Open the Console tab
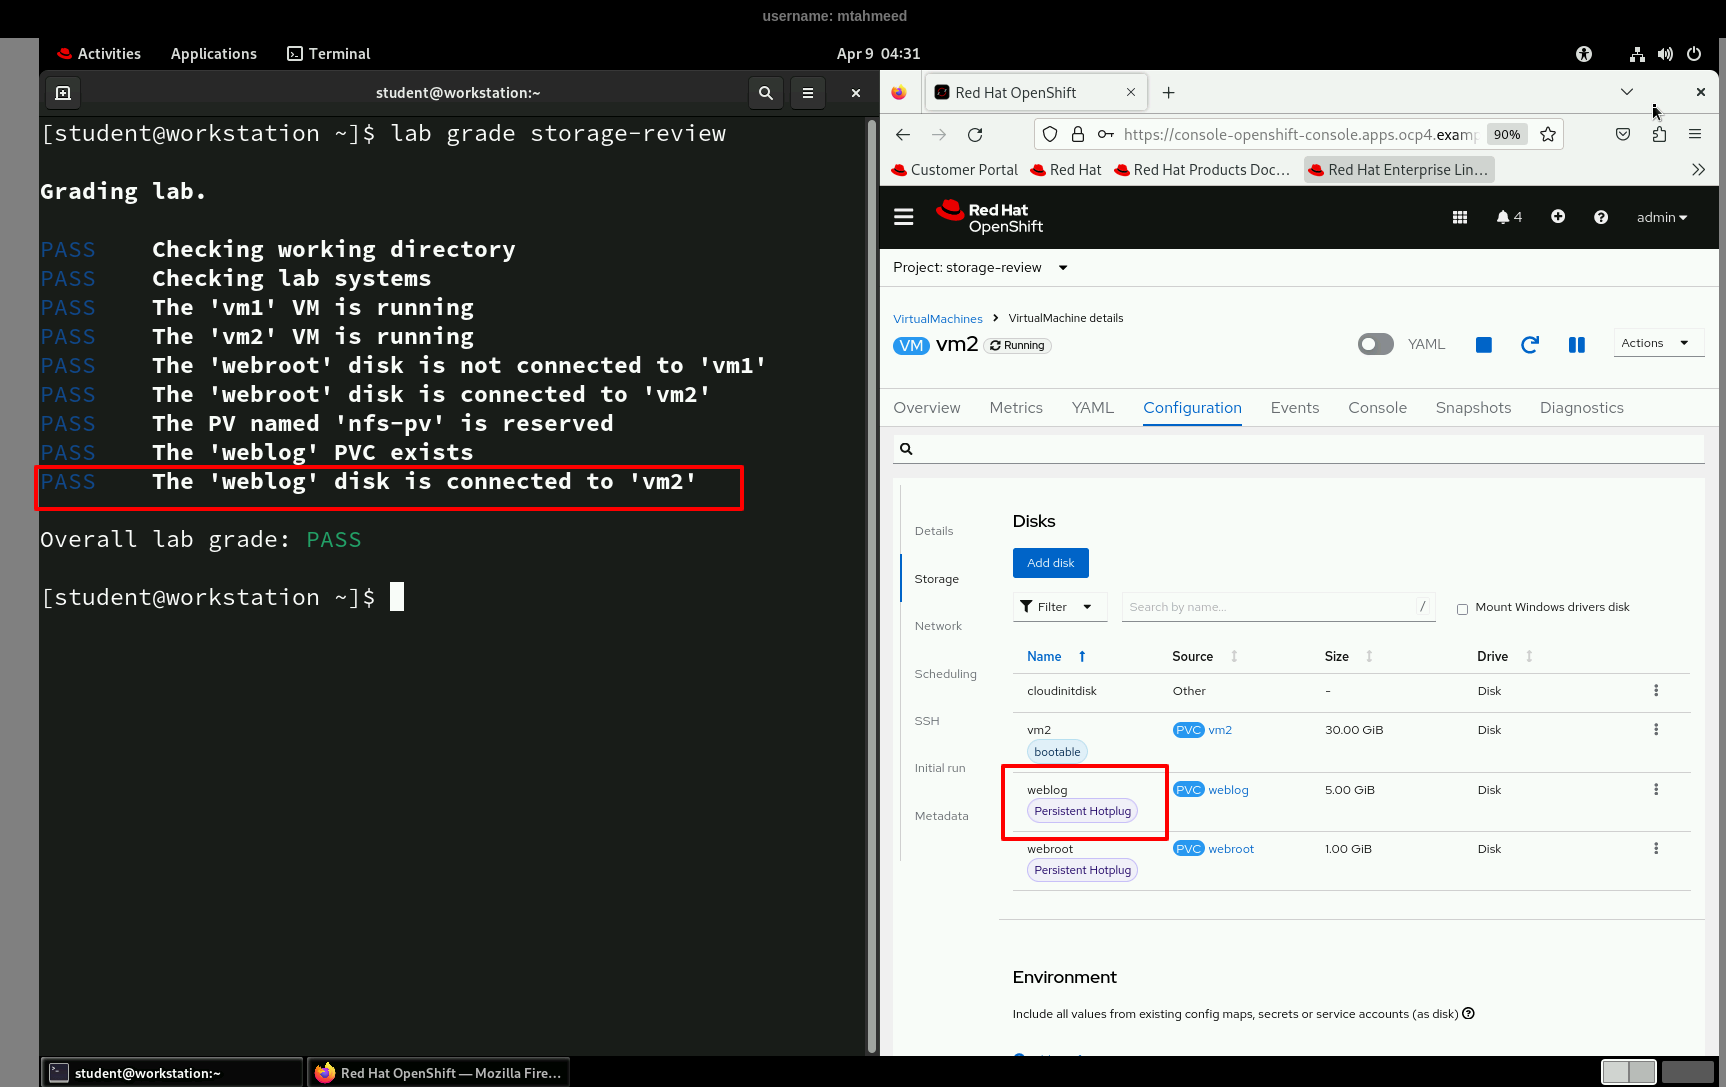 [x=1378, y=408]
